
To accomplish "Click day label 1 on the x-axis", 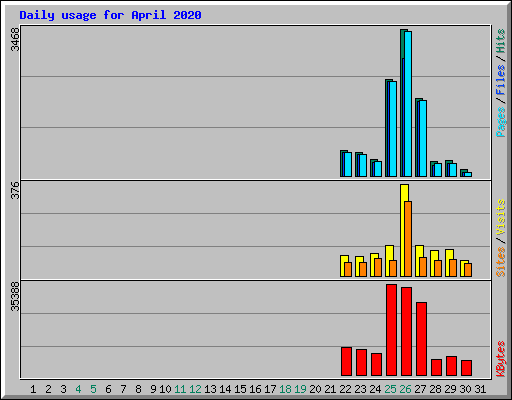I will [x=33, y=389].
